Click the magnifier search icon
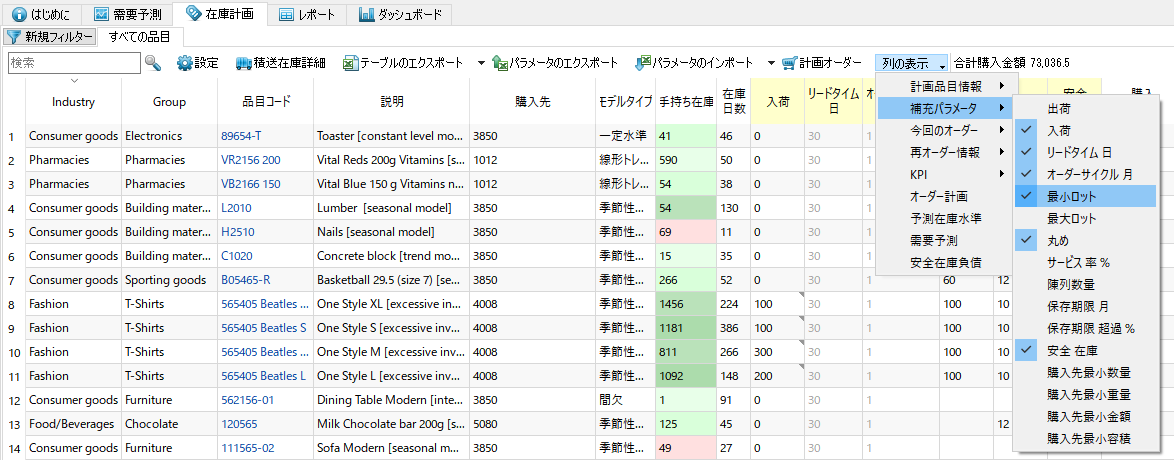Screen dimensions: 1174x460 pyautogui.click(x=153, y=63)
